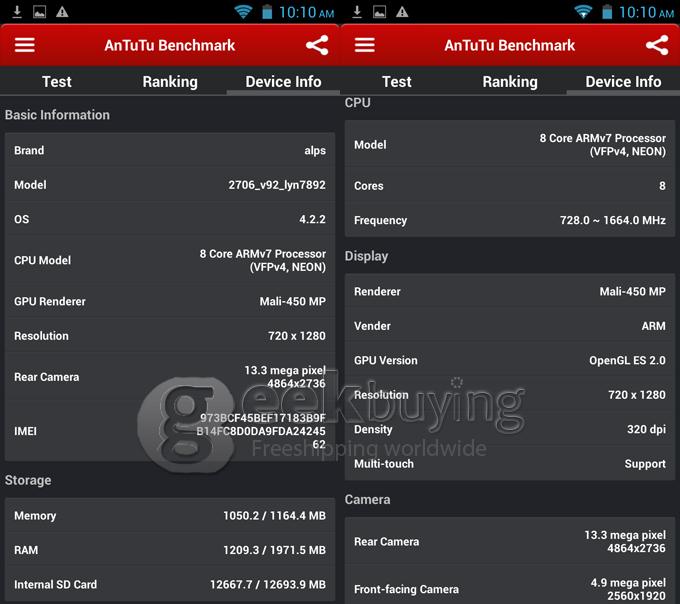Select Resolution row under Basic Information
This screenshot has width=680, height=604.
[170, 336]
